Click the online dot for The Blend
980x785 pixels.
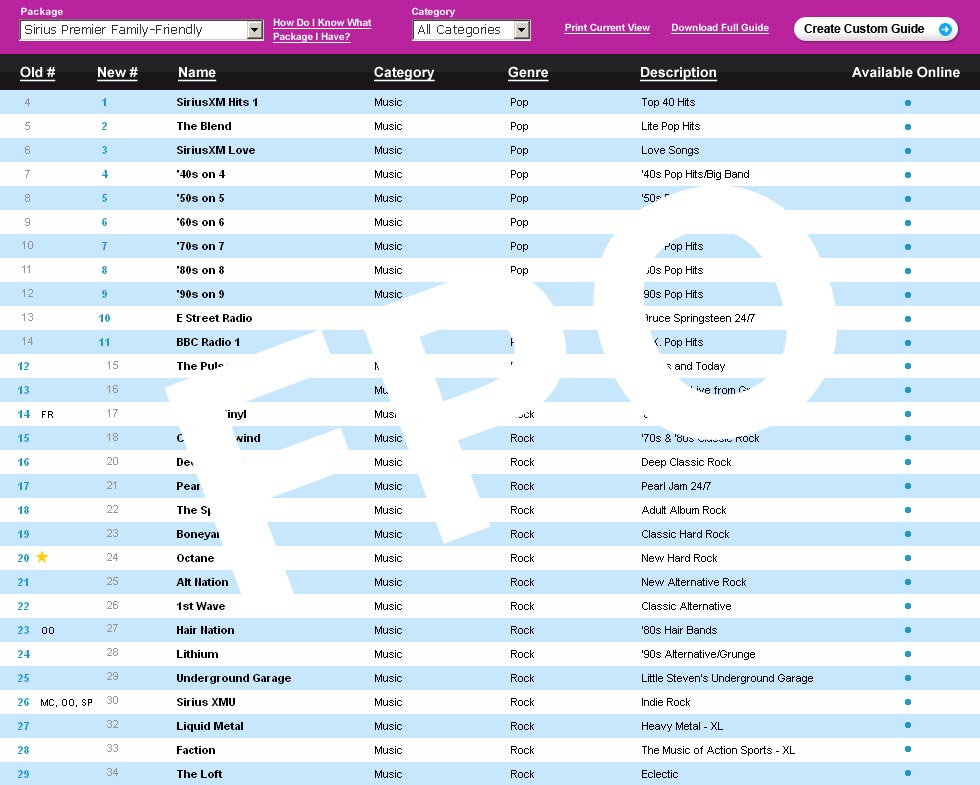[x=908, y=127]
